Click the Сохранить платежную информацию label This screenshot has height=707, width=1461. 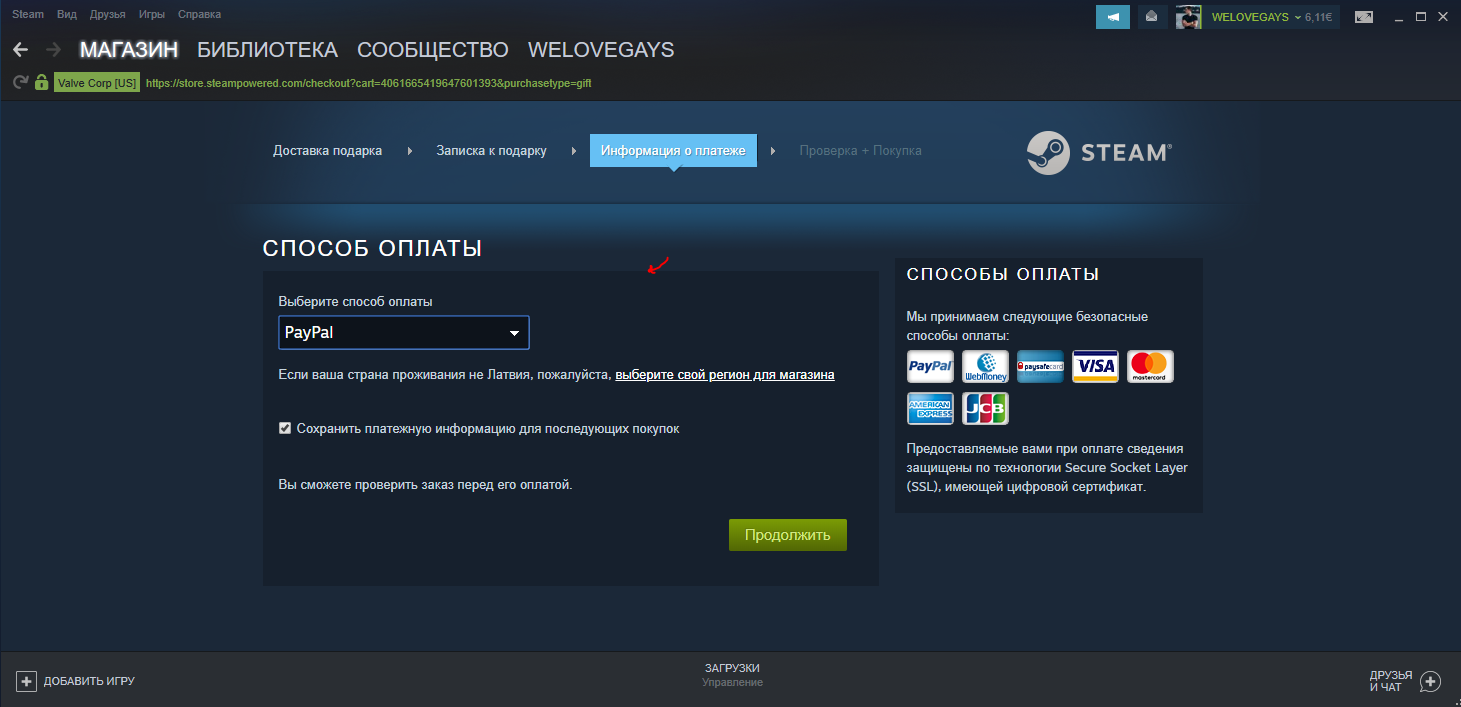(488, 428)
